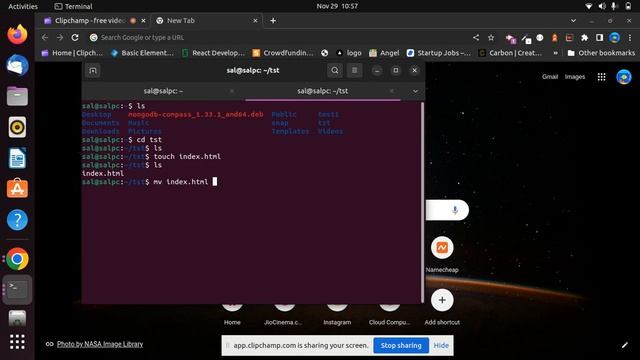Open the clock and calendar in top bar
The image size is (640, 360).
click(337, 6)
